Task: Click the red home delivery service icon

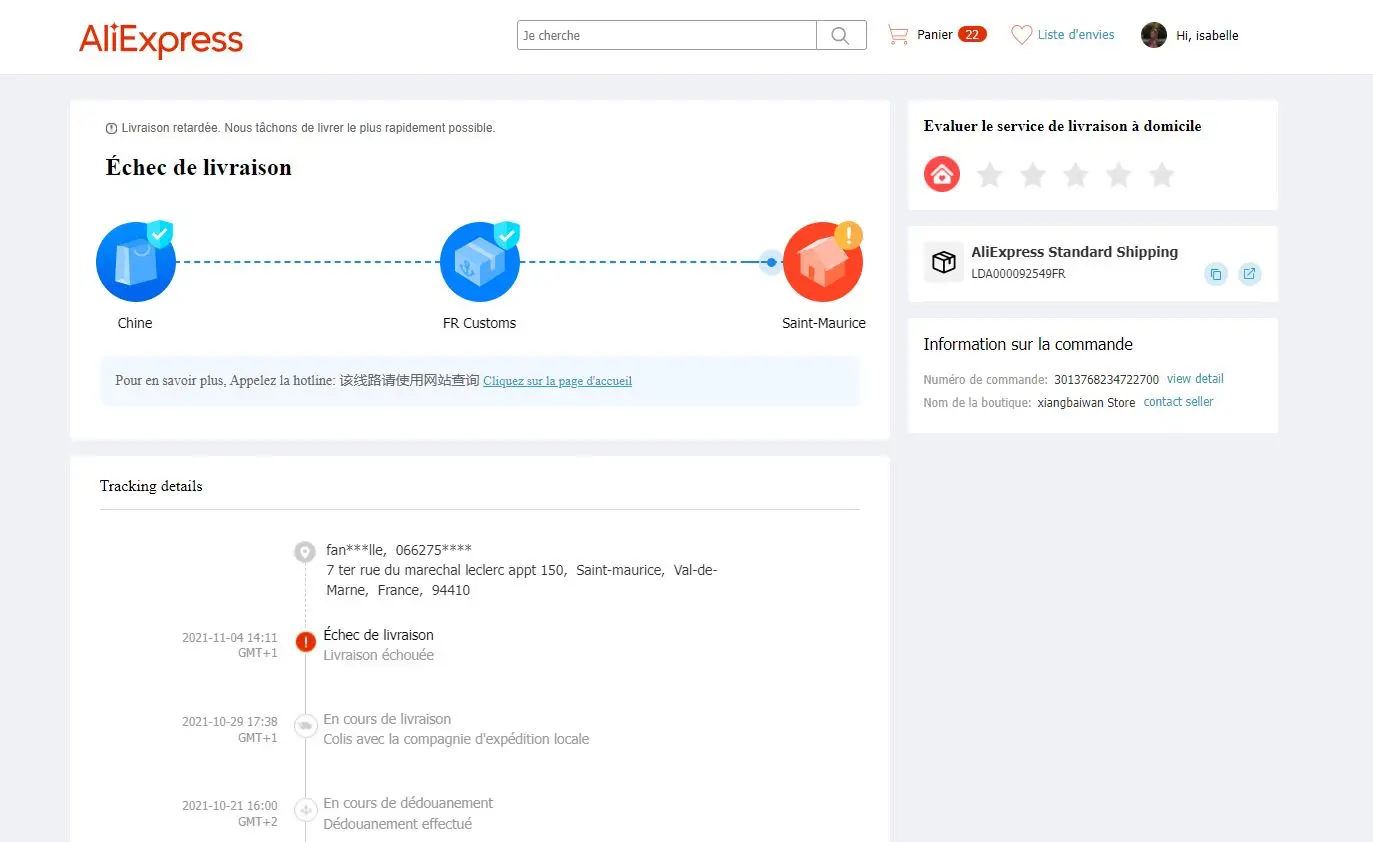Action: (942, 175)
